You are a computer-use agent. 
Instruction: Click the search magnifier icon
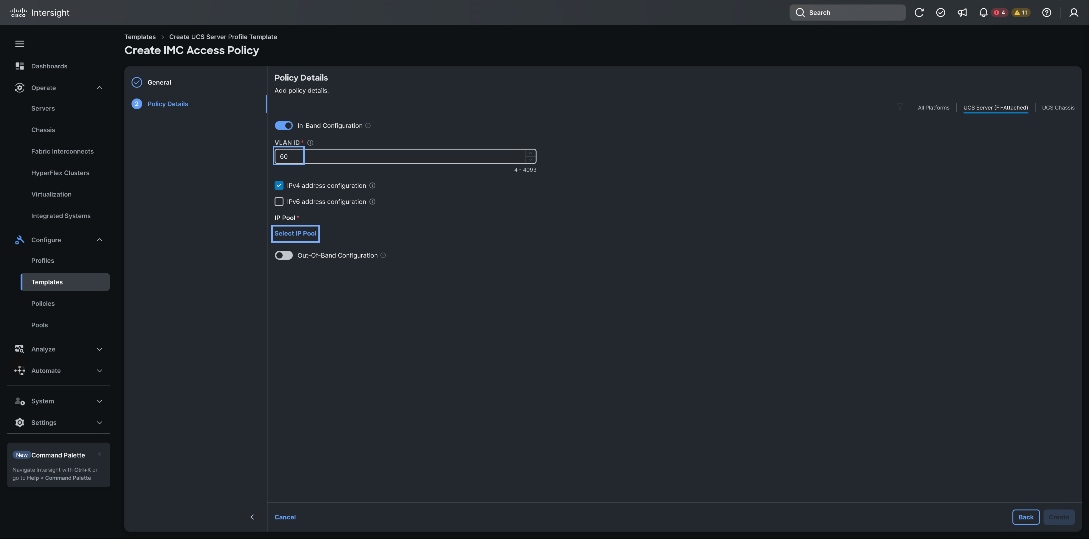tap(800, 13)
